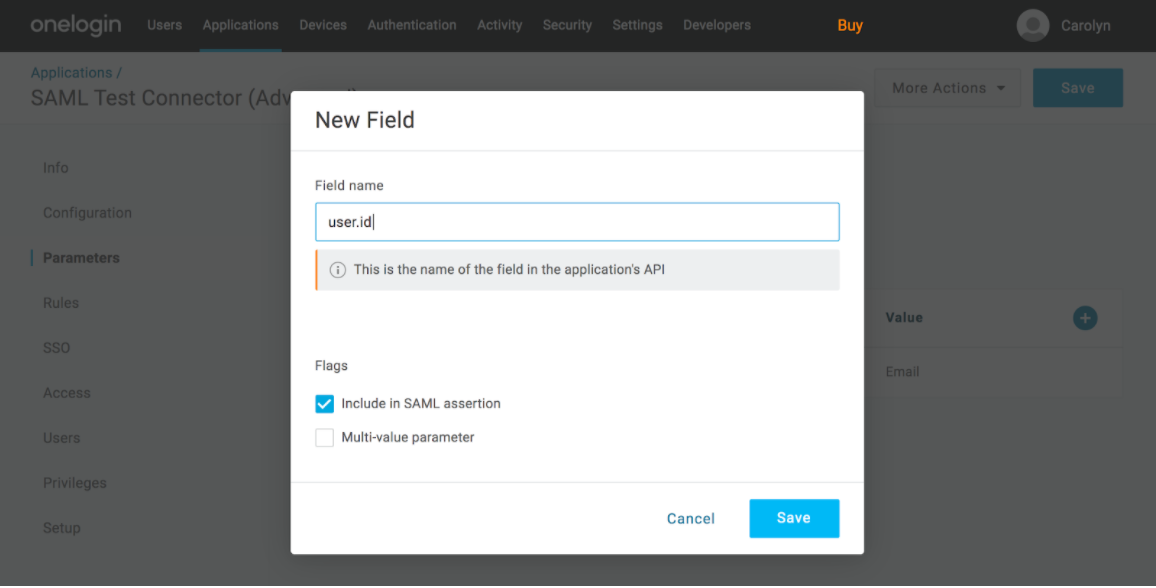Click the onelogin logo
This screenshot has height=588, width=1156.
(76, 25)
